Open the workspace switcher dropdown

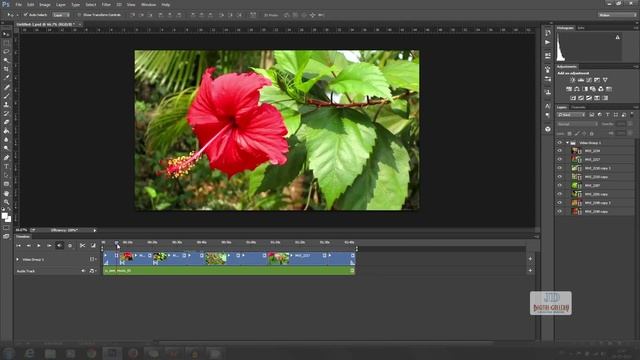(x=617, y=15)
